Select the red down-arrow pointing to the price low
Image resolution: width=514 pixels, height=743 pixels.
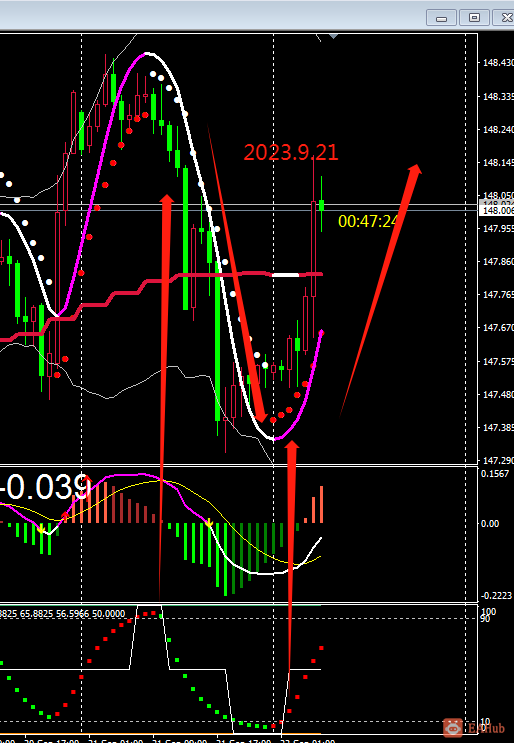[x=236, y=274]
